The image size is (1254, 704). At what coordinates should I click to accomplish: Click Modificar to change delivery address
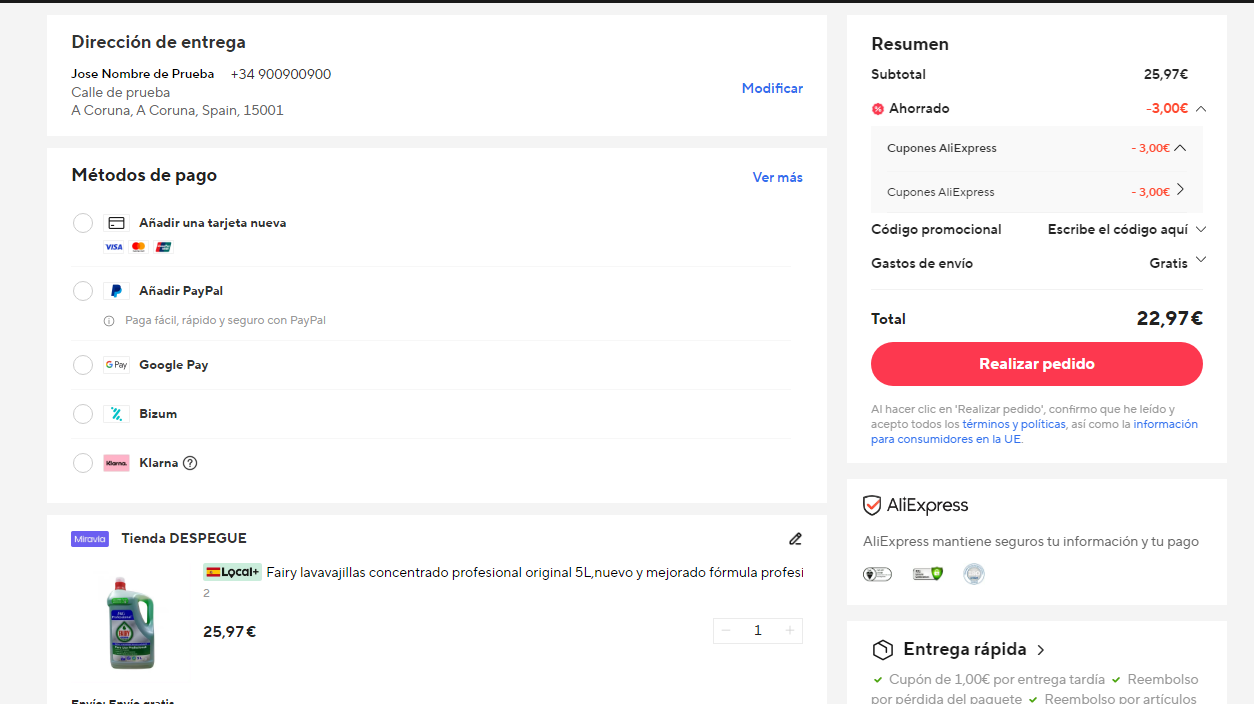pos(772,88)
